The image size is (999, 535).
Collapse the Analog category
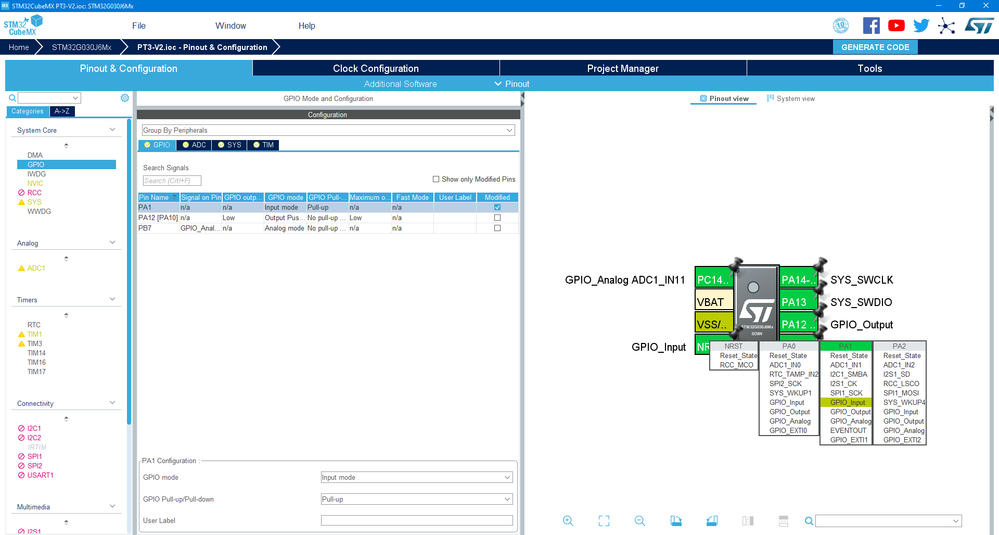tap(113, 243)
